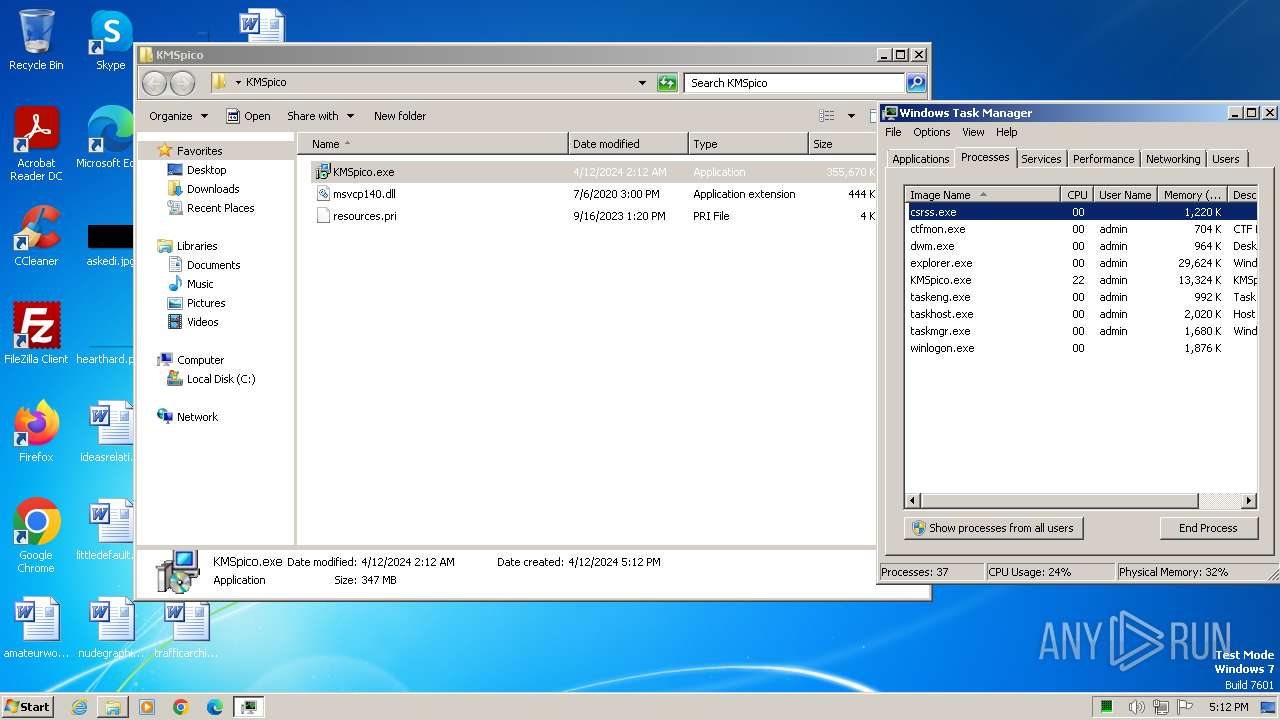The height and width of the screenshot is (720, 1280).
Task: Click Task Manager taskbar button
Action: [x=248, y=707]
